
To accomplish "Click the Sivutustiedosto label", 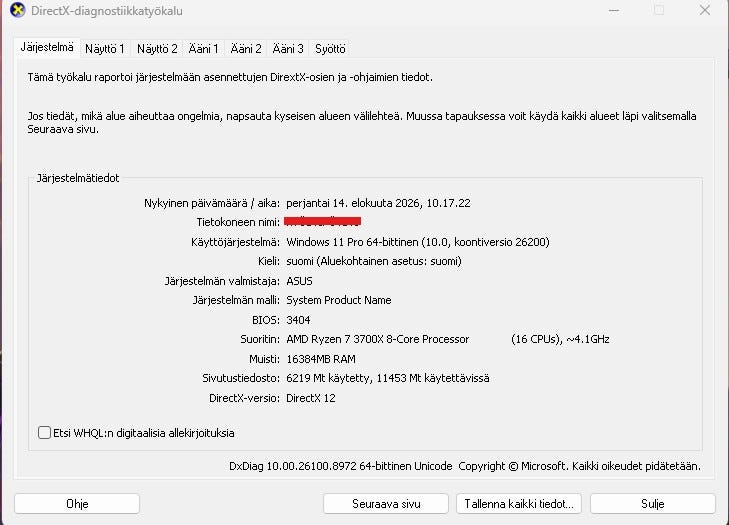I will click(241, 379).
